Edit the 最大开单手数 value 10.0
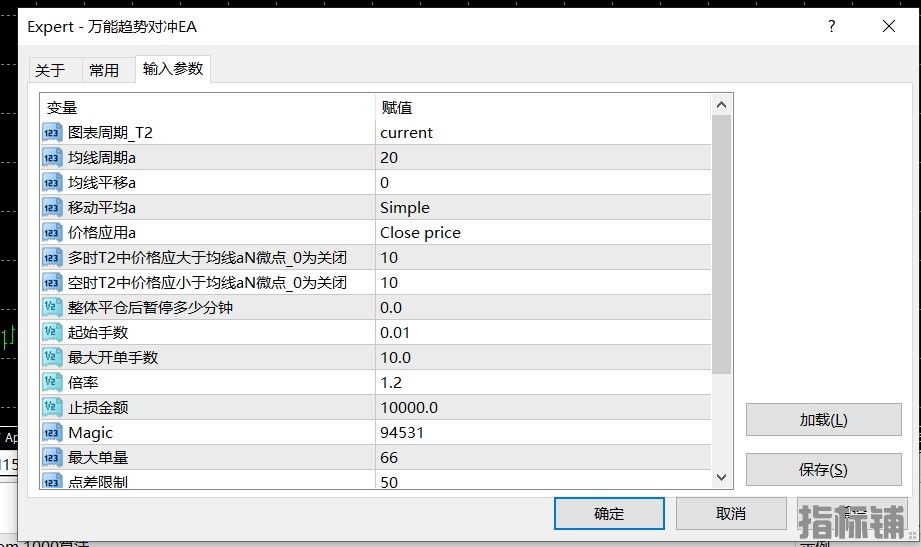921x547 pixels. tap(540, 358)
